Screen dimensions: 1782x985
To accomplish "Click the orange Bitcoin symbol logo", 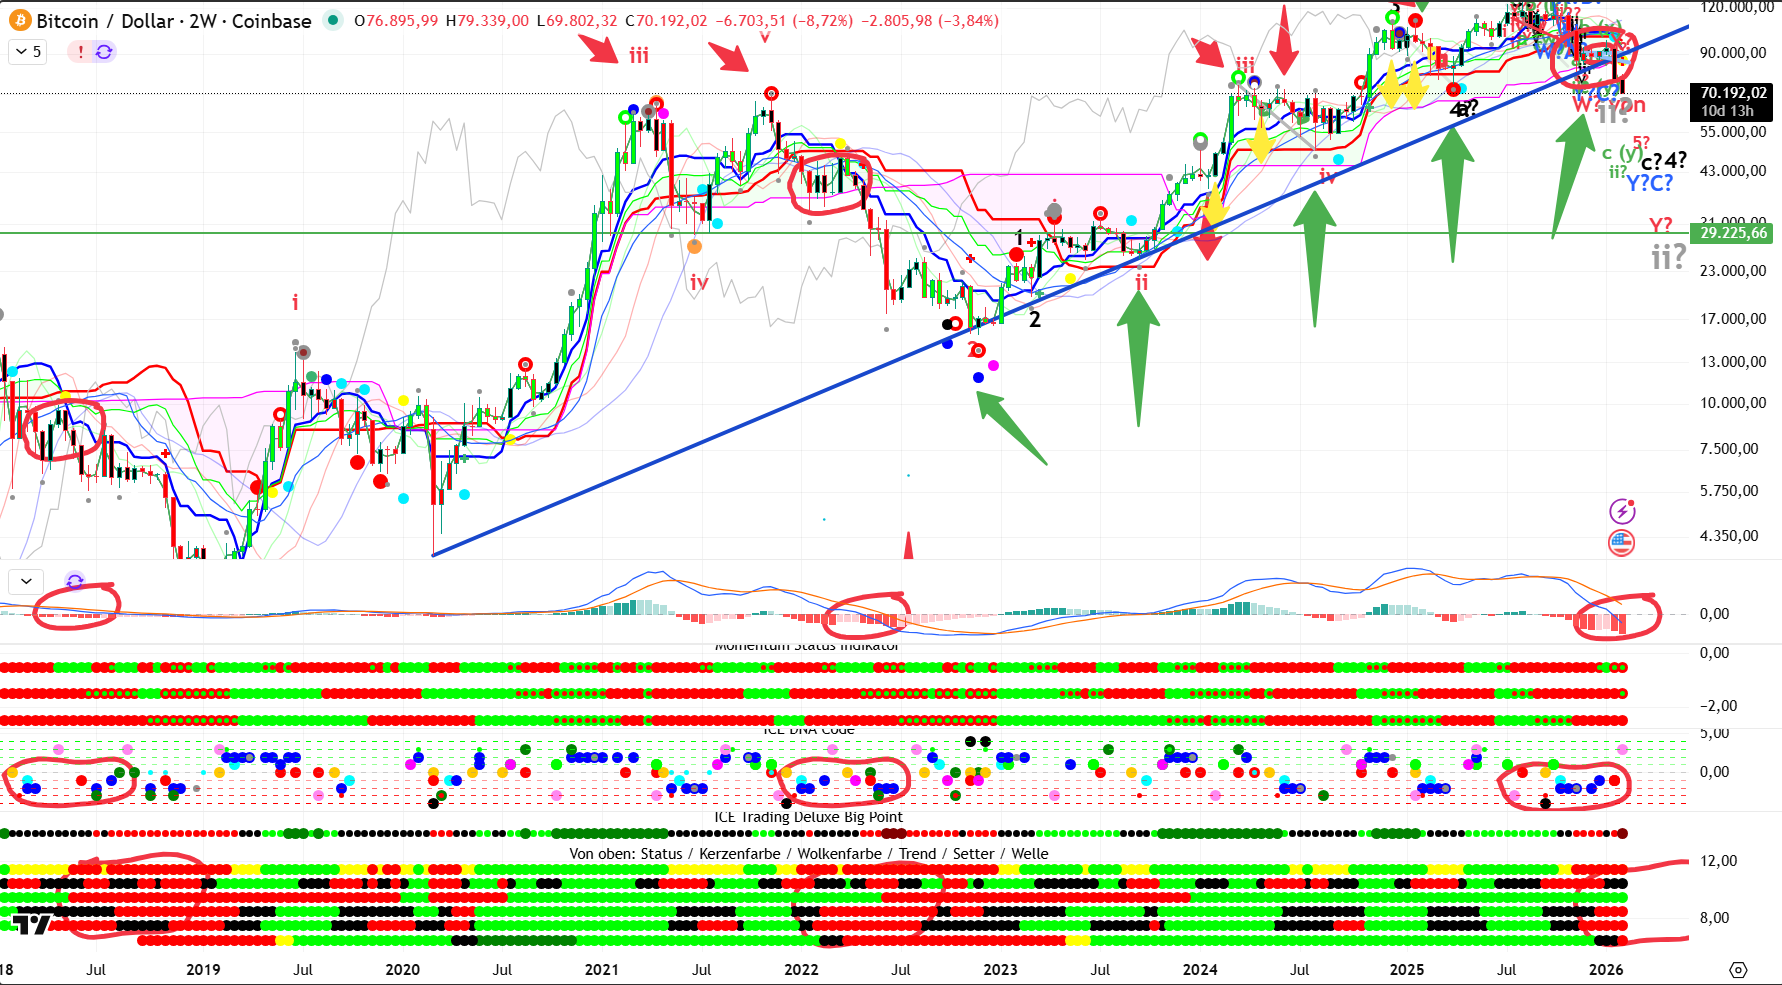I will tap(19, 20).
